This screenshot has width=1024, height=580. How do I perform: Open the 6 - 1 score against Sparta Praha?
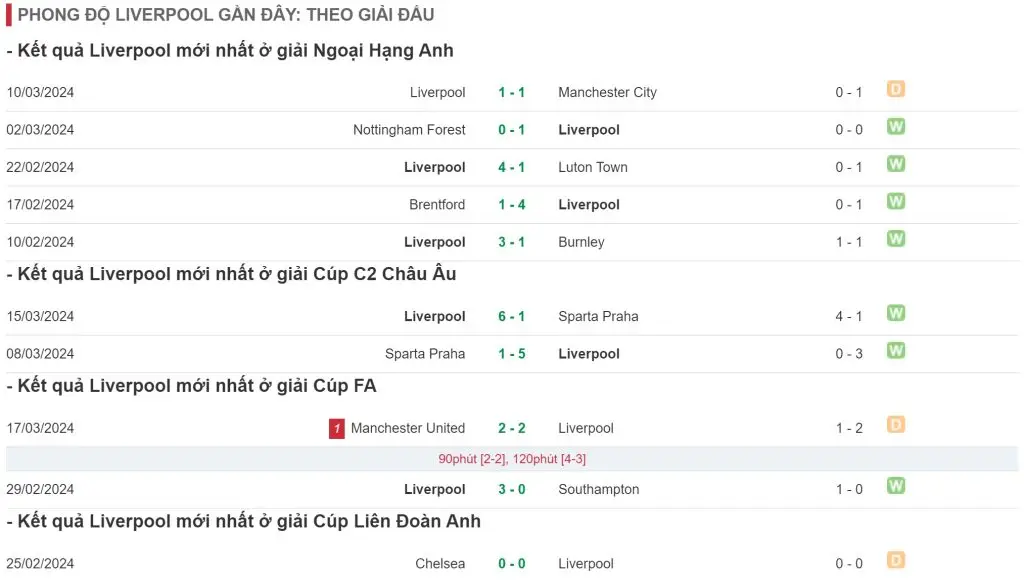pos(511,316)
